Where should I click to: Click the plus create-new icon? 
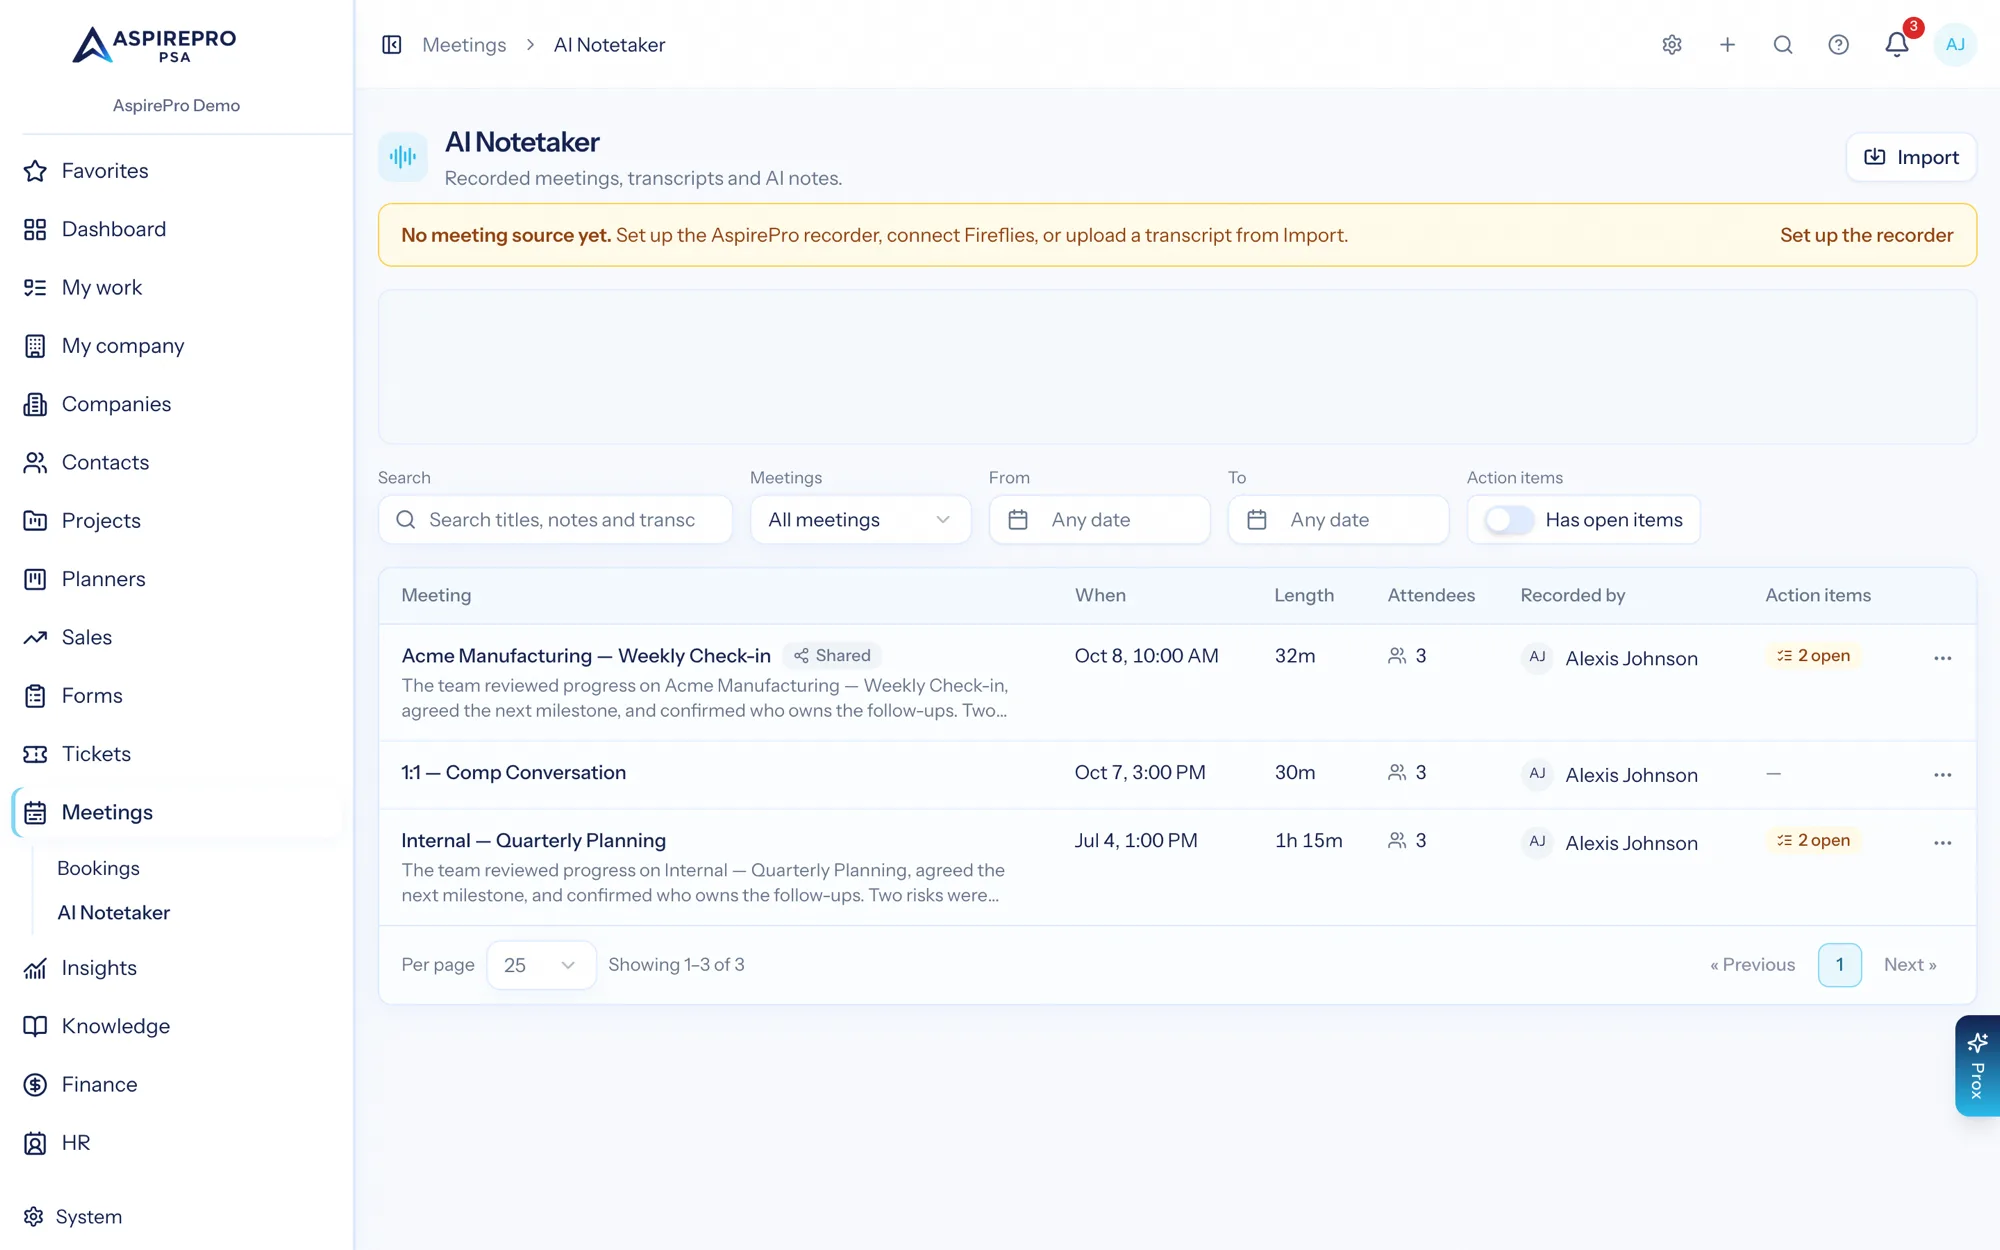point(1727,45)
